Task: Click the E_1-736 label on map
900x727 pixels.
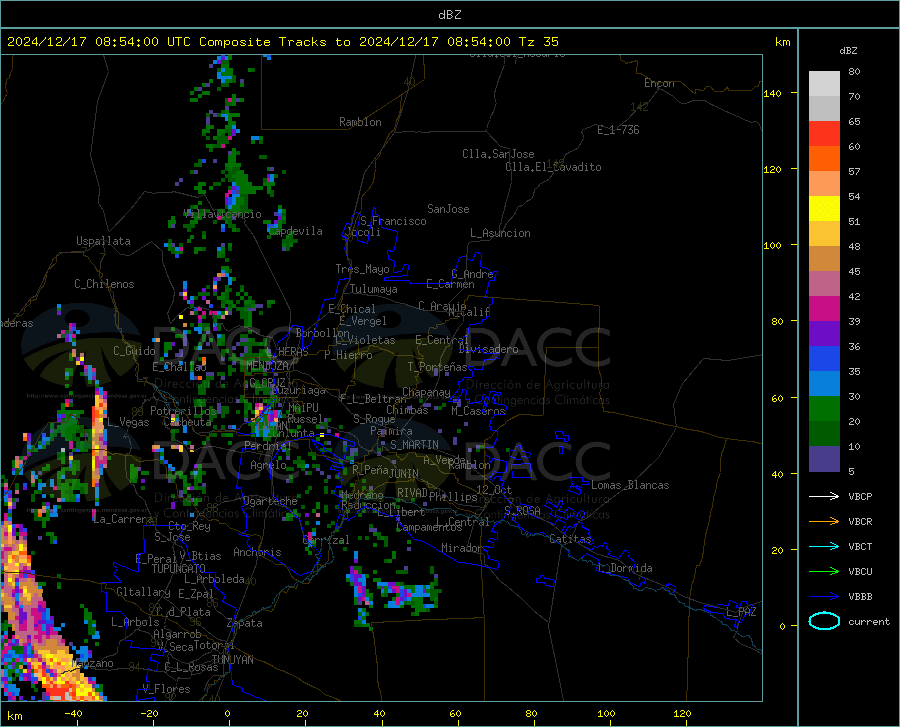Action: (x=618, y=130)
